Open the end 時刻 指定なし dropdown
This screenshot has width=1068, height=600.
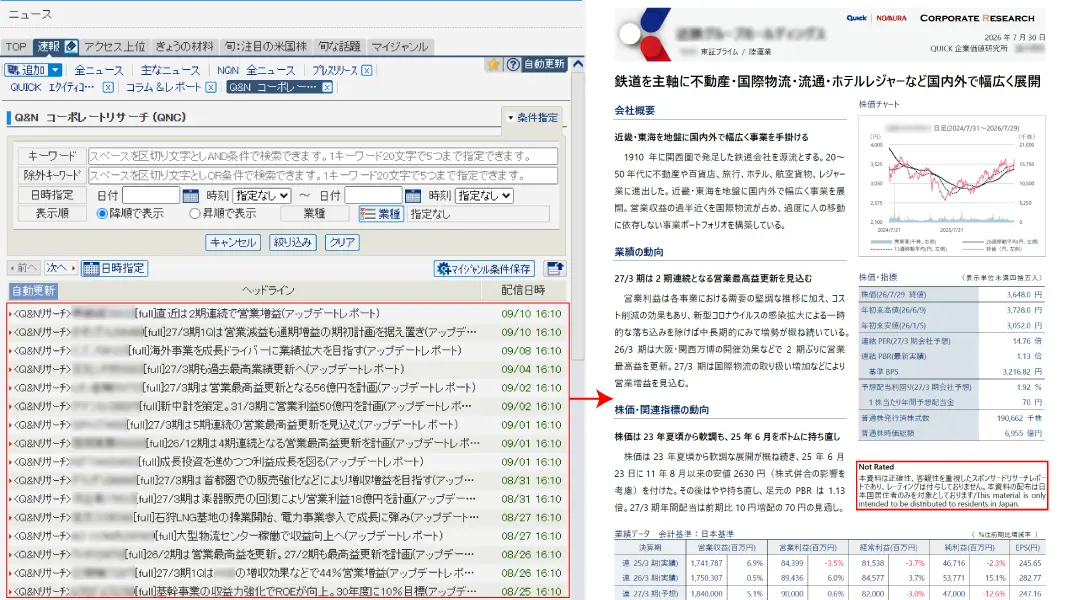pyautogui.click(x=484, y=195)
